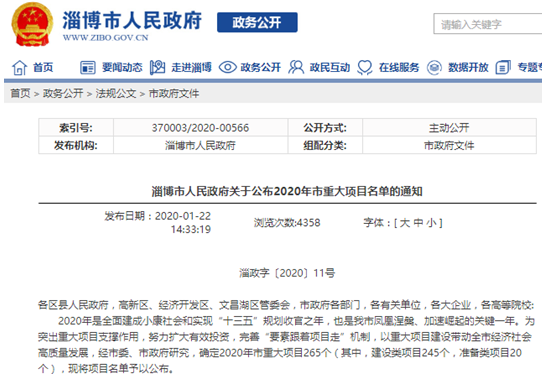Screen dimensions: 542x377
Task: Open 市政府文件 breadcrumb link
Action: click(x=174, y=93)
